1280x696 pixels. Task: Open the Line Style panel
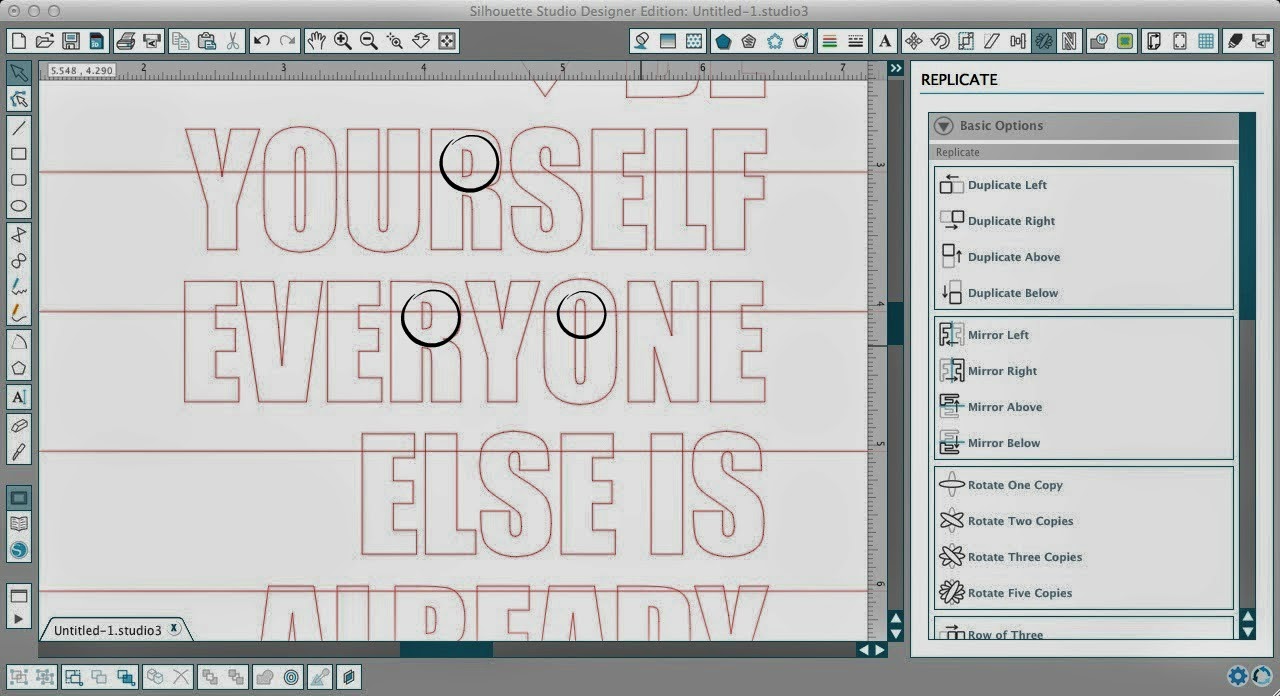pyautogui.click(x=855, y=41)
